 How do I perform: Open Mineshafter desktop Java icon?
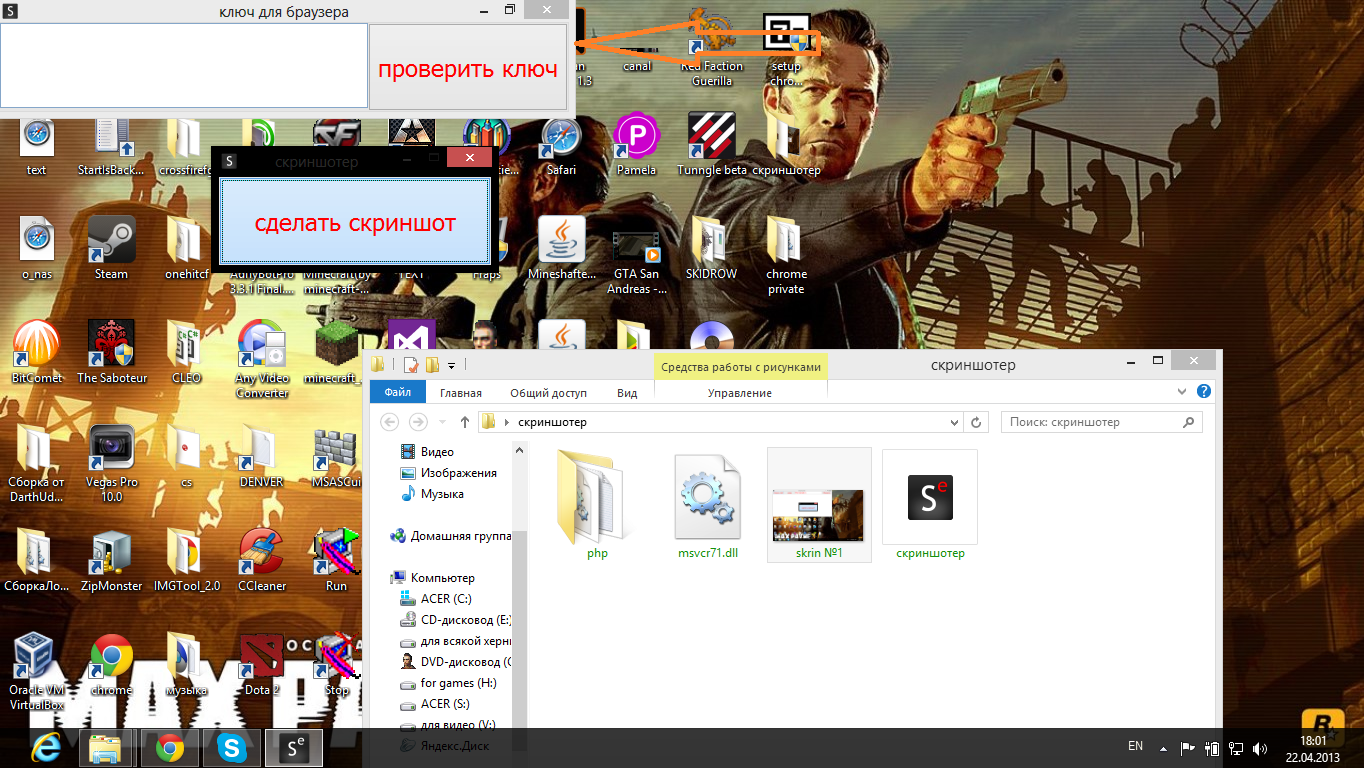[x=561, y=248]
